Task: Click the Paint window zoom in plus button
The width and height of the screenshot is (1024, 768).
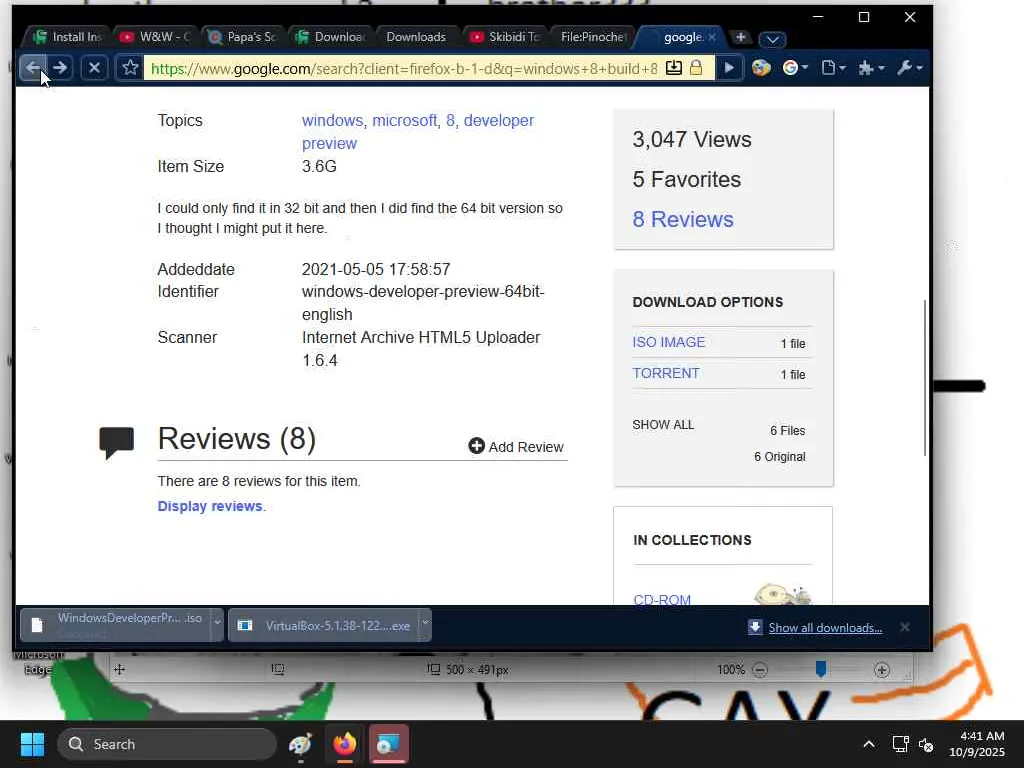Action: point(882,669)
